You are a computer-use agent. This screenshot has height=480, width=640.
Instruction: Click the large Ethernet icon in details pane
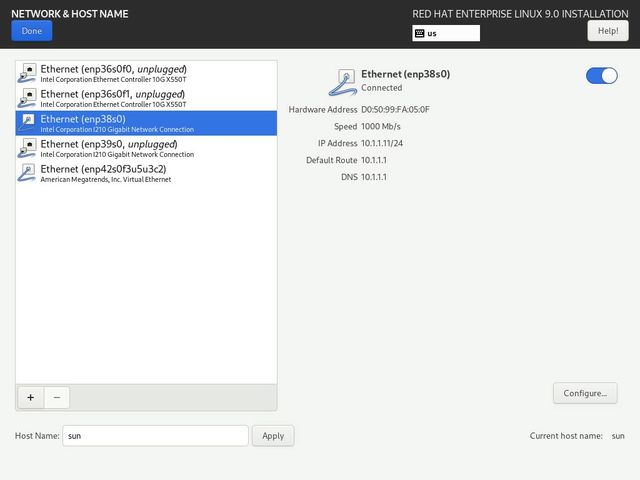click(343, 82)
